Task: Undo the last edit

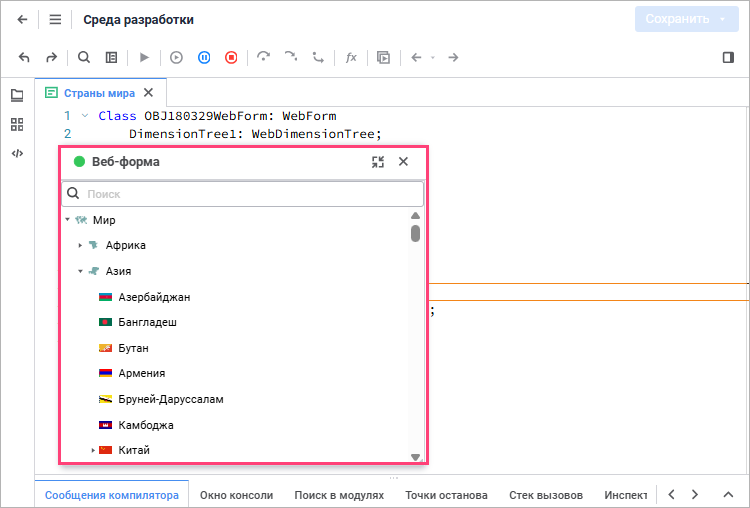Action: (x=24, y=57)
